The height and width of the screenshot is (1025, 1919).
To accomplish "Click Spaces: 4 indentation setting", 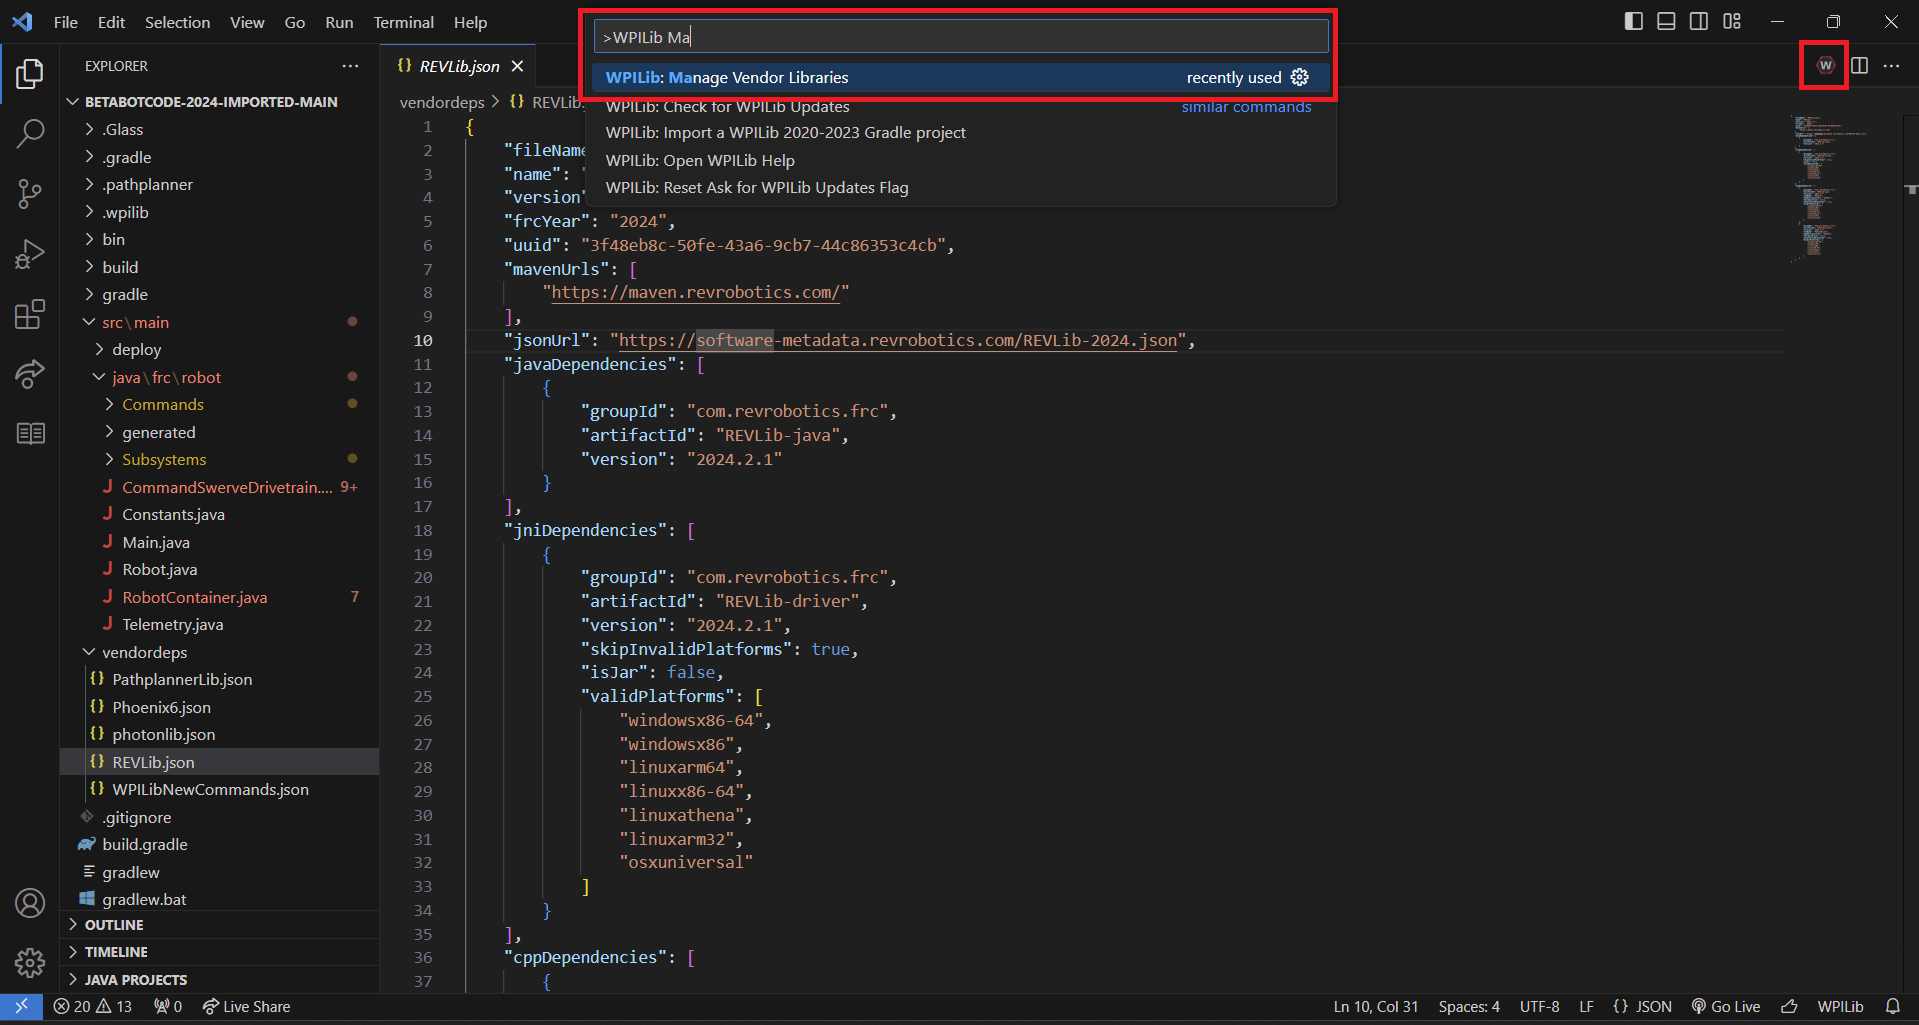I will [1469, 1007].
